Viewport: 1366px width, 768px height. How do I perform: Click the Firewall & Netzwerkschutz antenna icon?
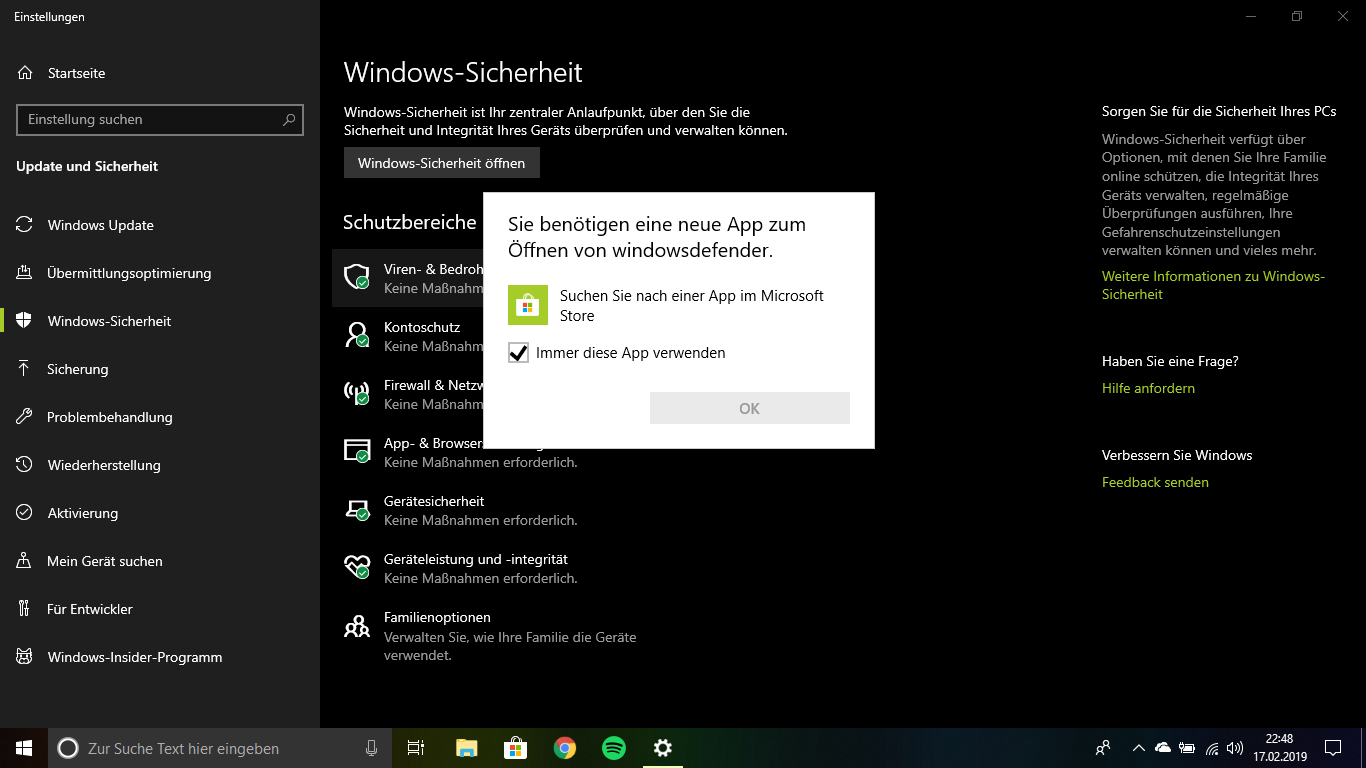pos(357,393)
